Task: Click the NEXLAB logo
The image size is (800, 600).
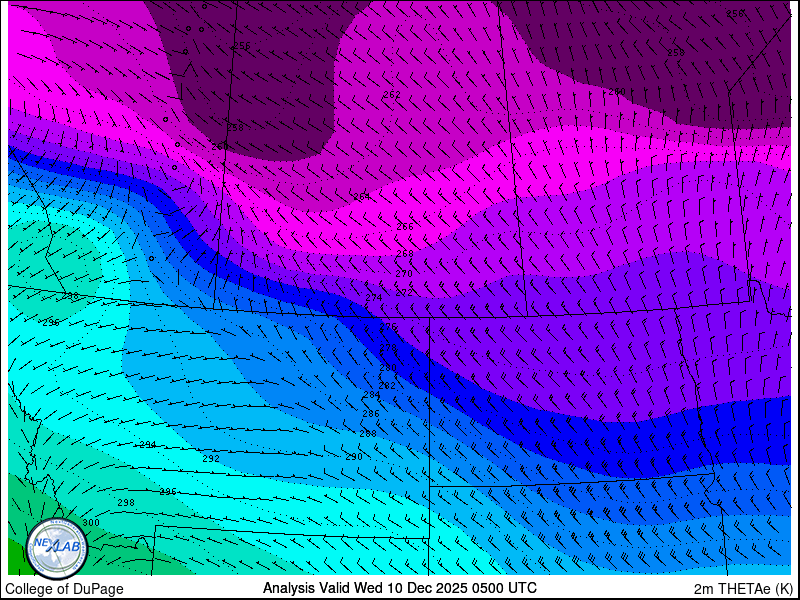Action: tap(57, 549)
